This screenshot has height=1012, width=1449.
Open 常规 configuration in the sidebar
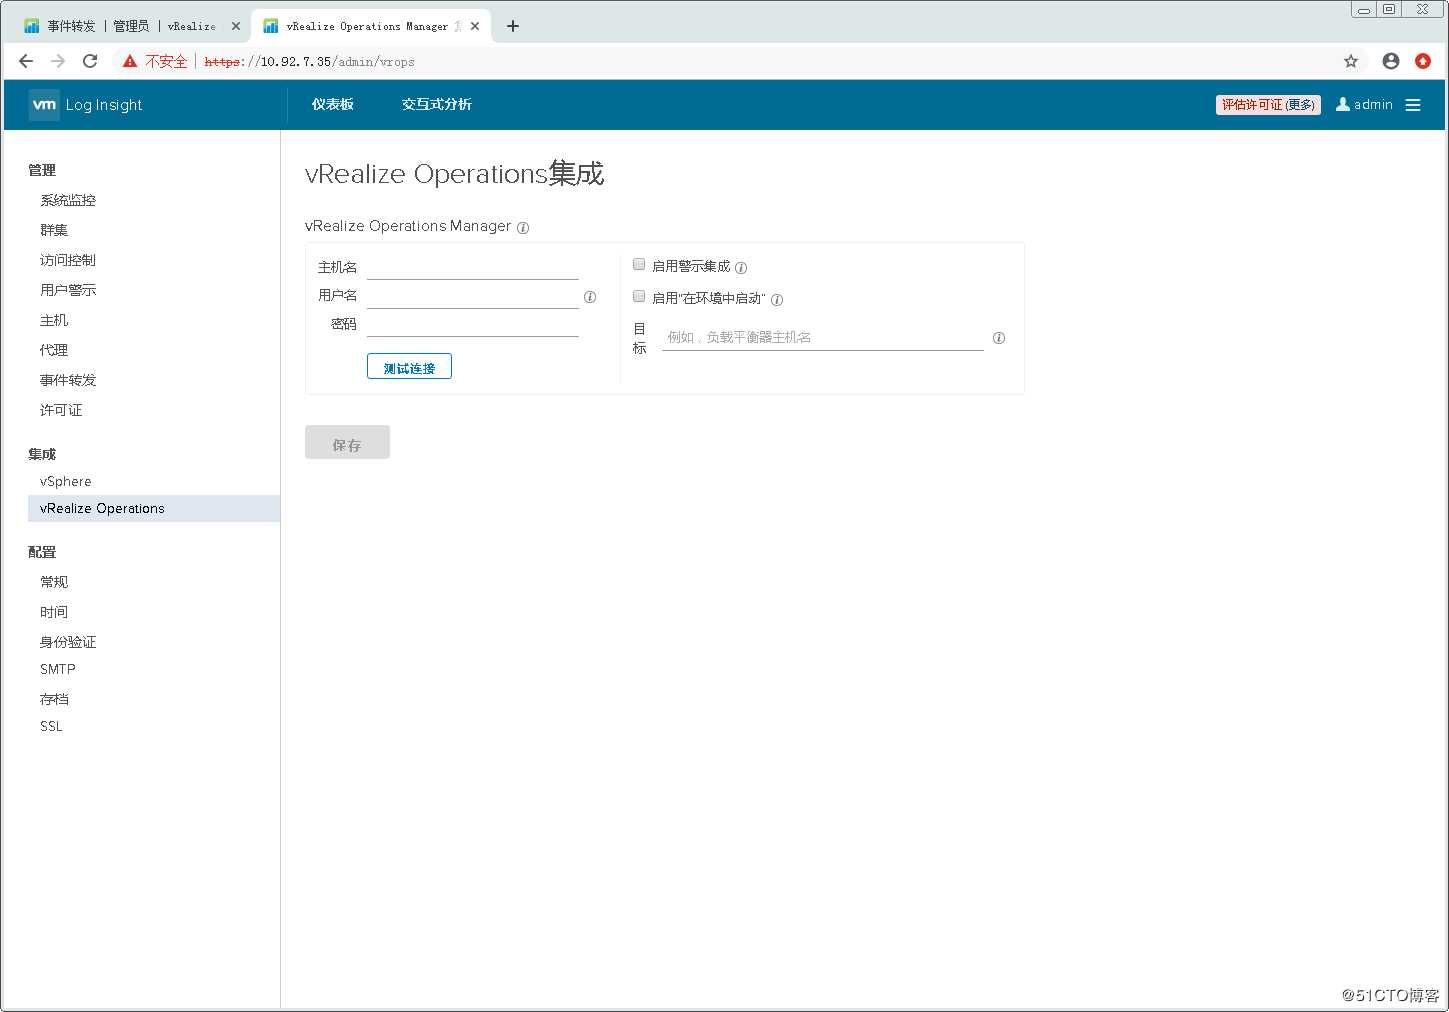tap(54, 582)
